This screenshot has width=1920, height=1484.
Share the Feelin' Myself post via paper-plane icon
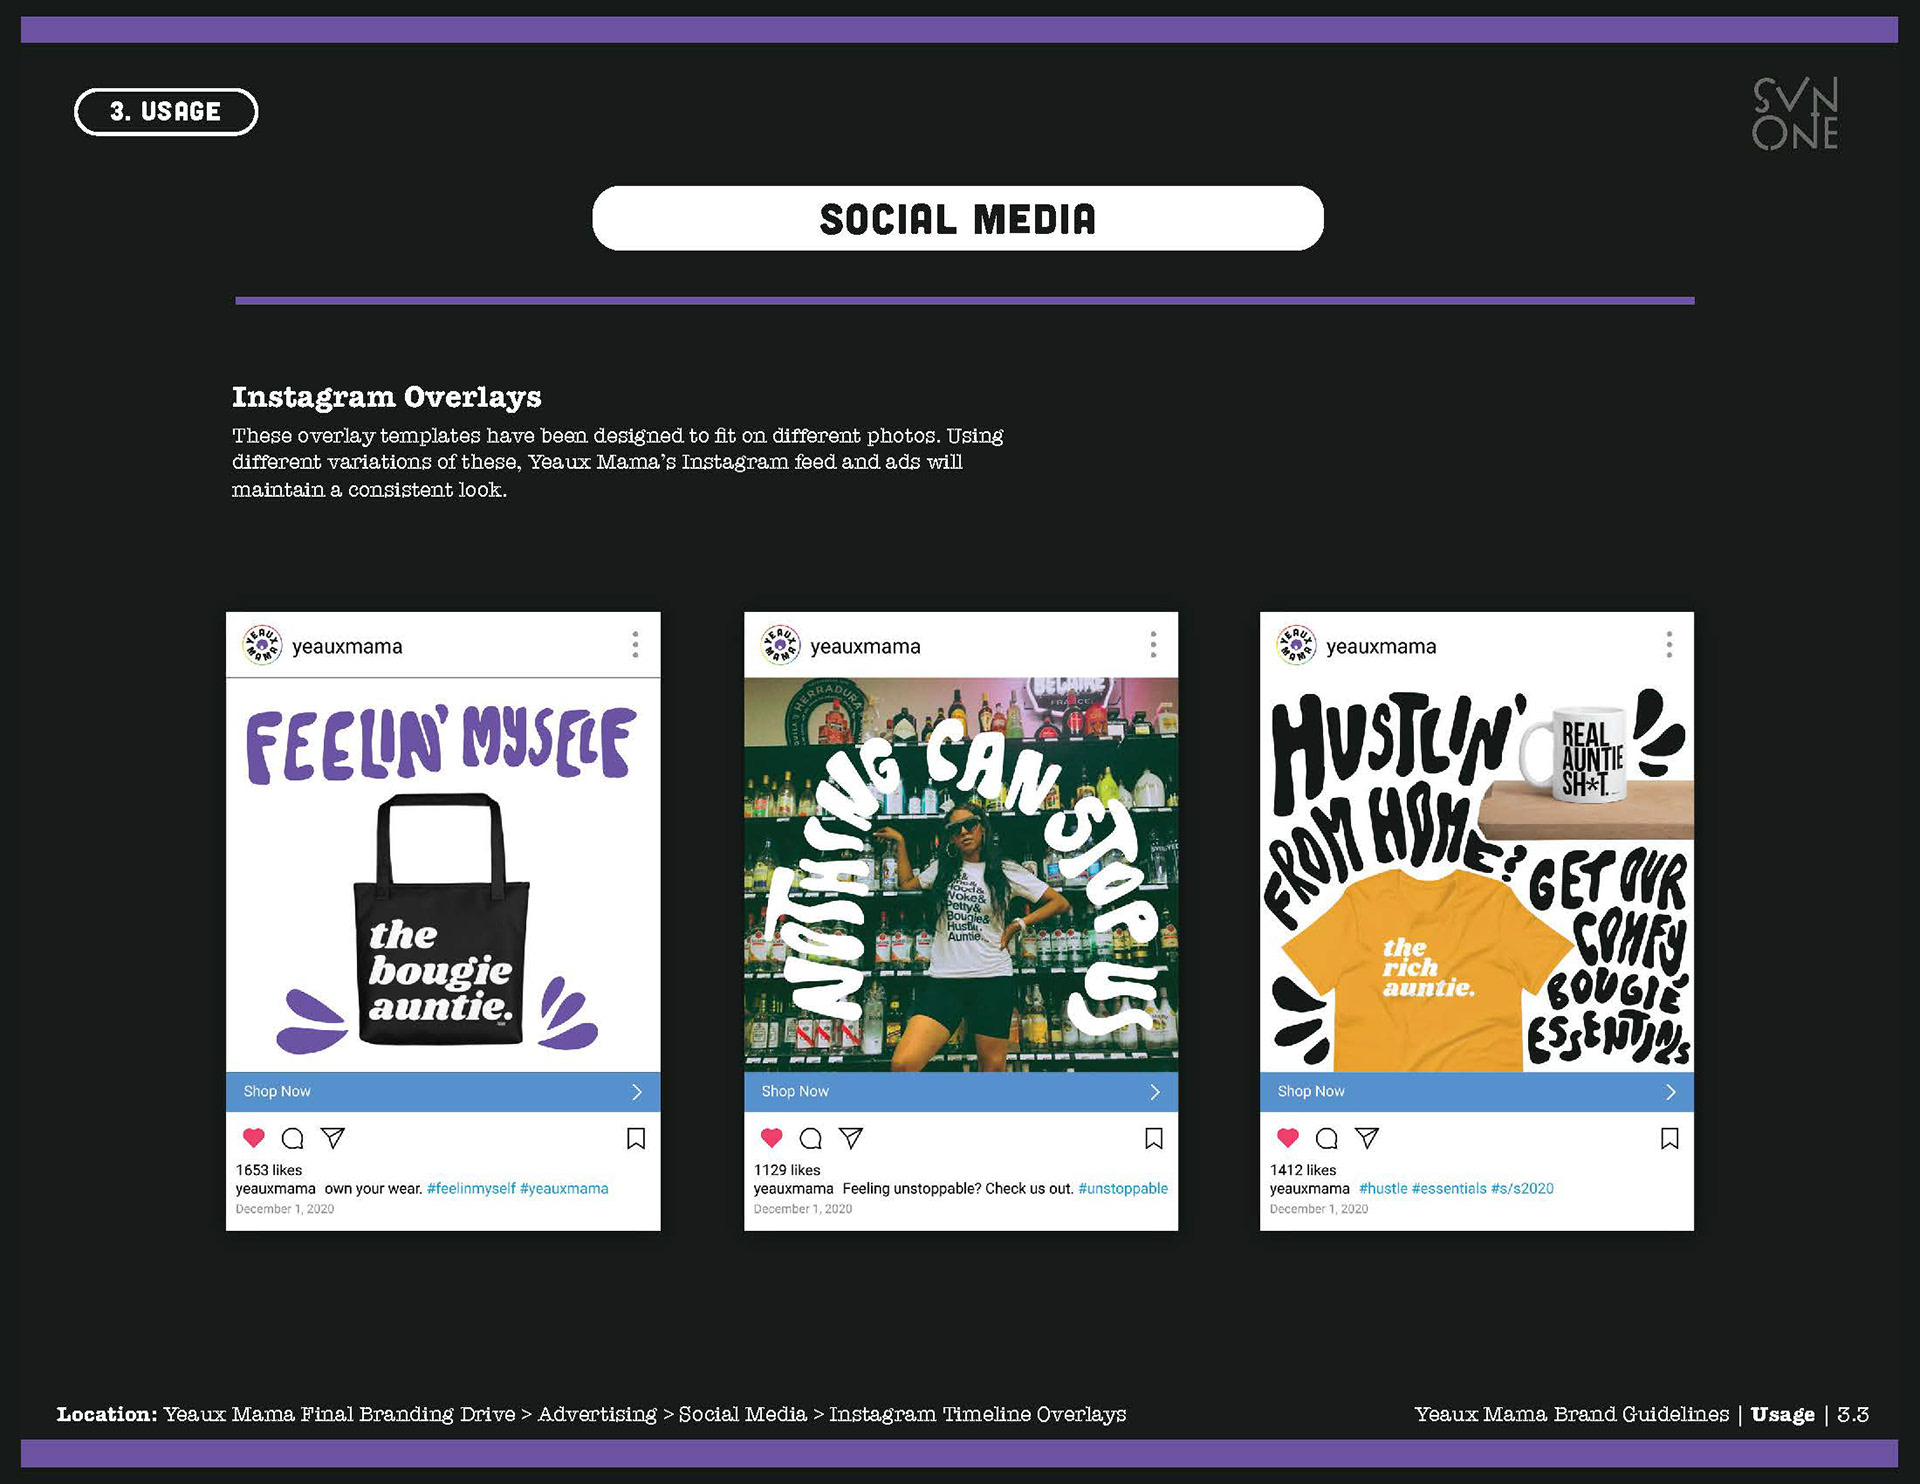pyautogui.click(x=333, y=1138)
